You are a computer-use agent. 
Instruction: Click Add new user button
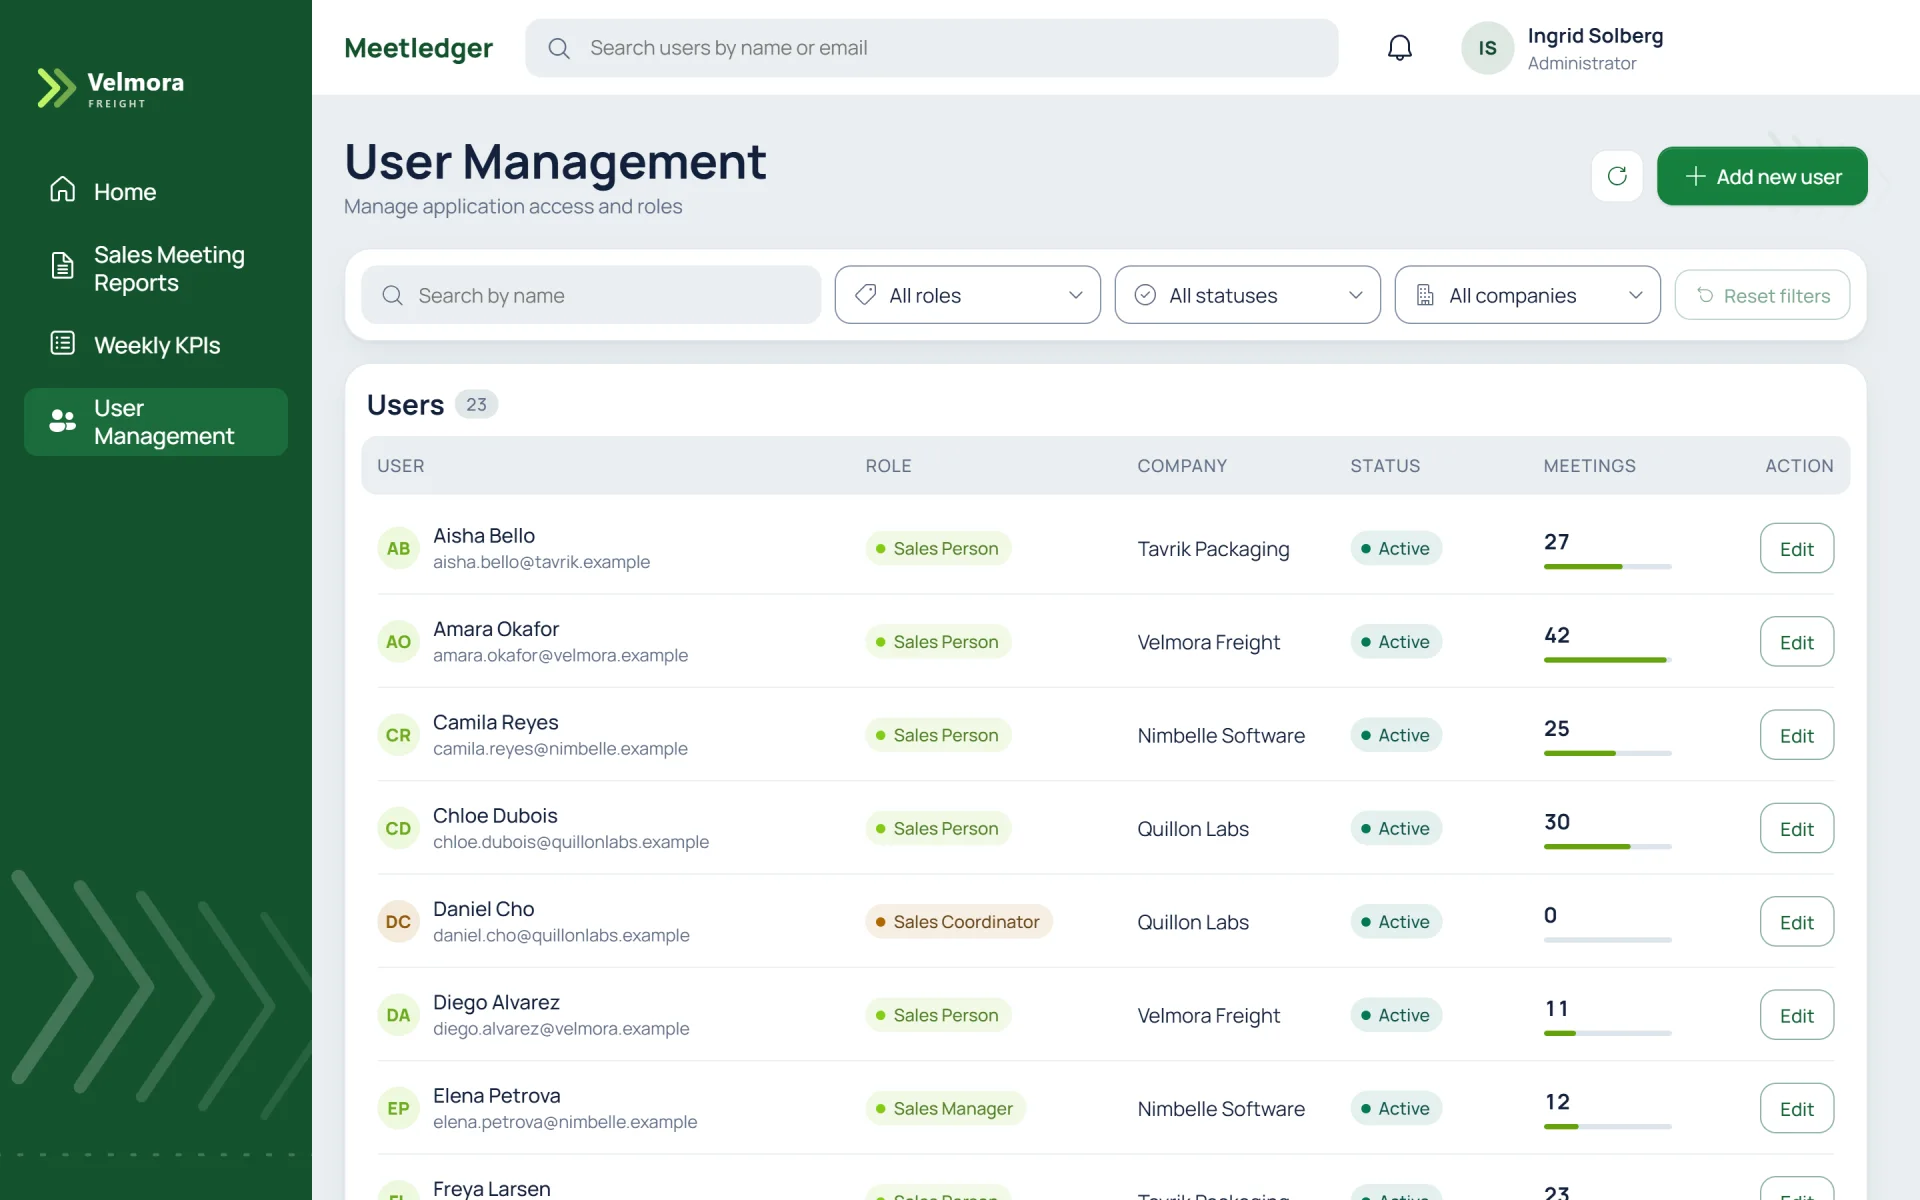tap(1762, 177)
